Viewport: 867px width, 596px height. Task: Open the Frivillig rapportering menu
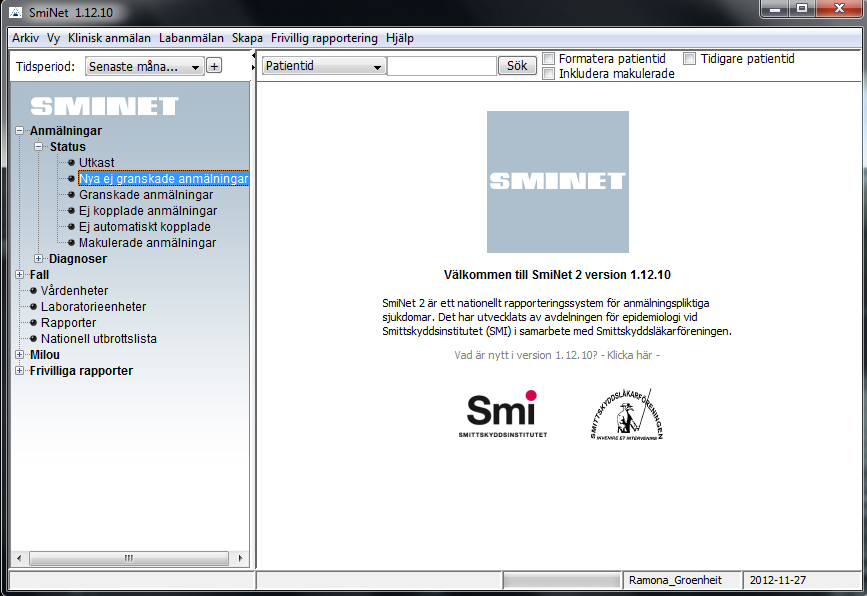324,38
